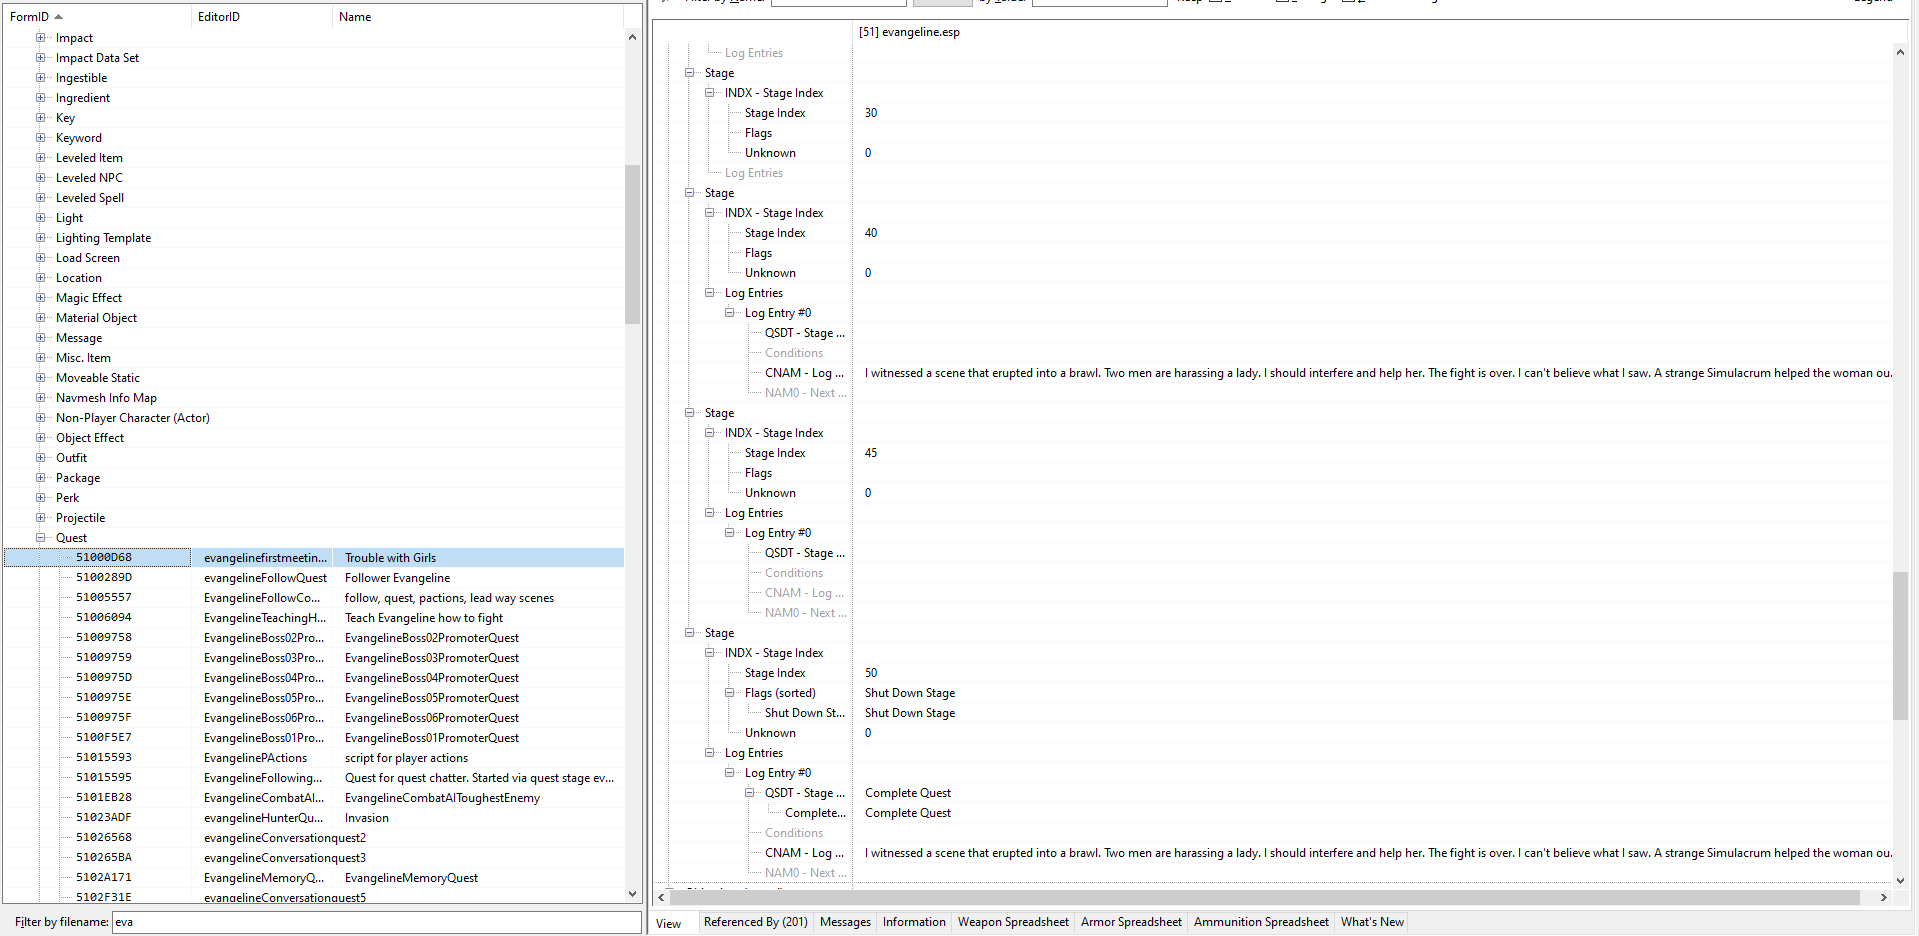Select the Navmesh Info Map group label

tap(106, 398)
